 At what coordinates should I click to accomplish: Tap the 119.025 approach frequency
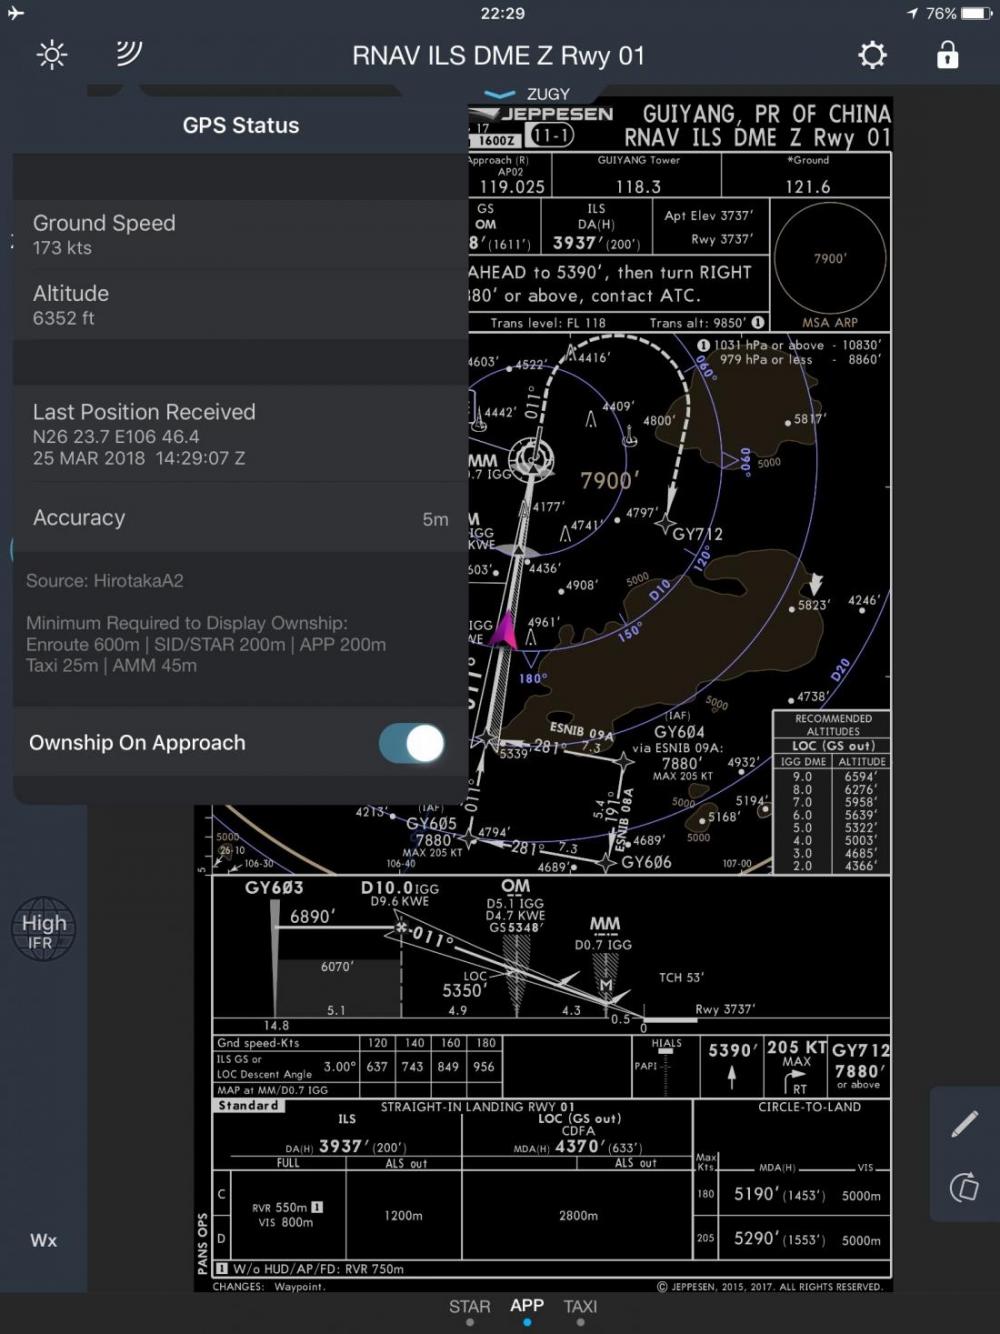coord(512,187)
